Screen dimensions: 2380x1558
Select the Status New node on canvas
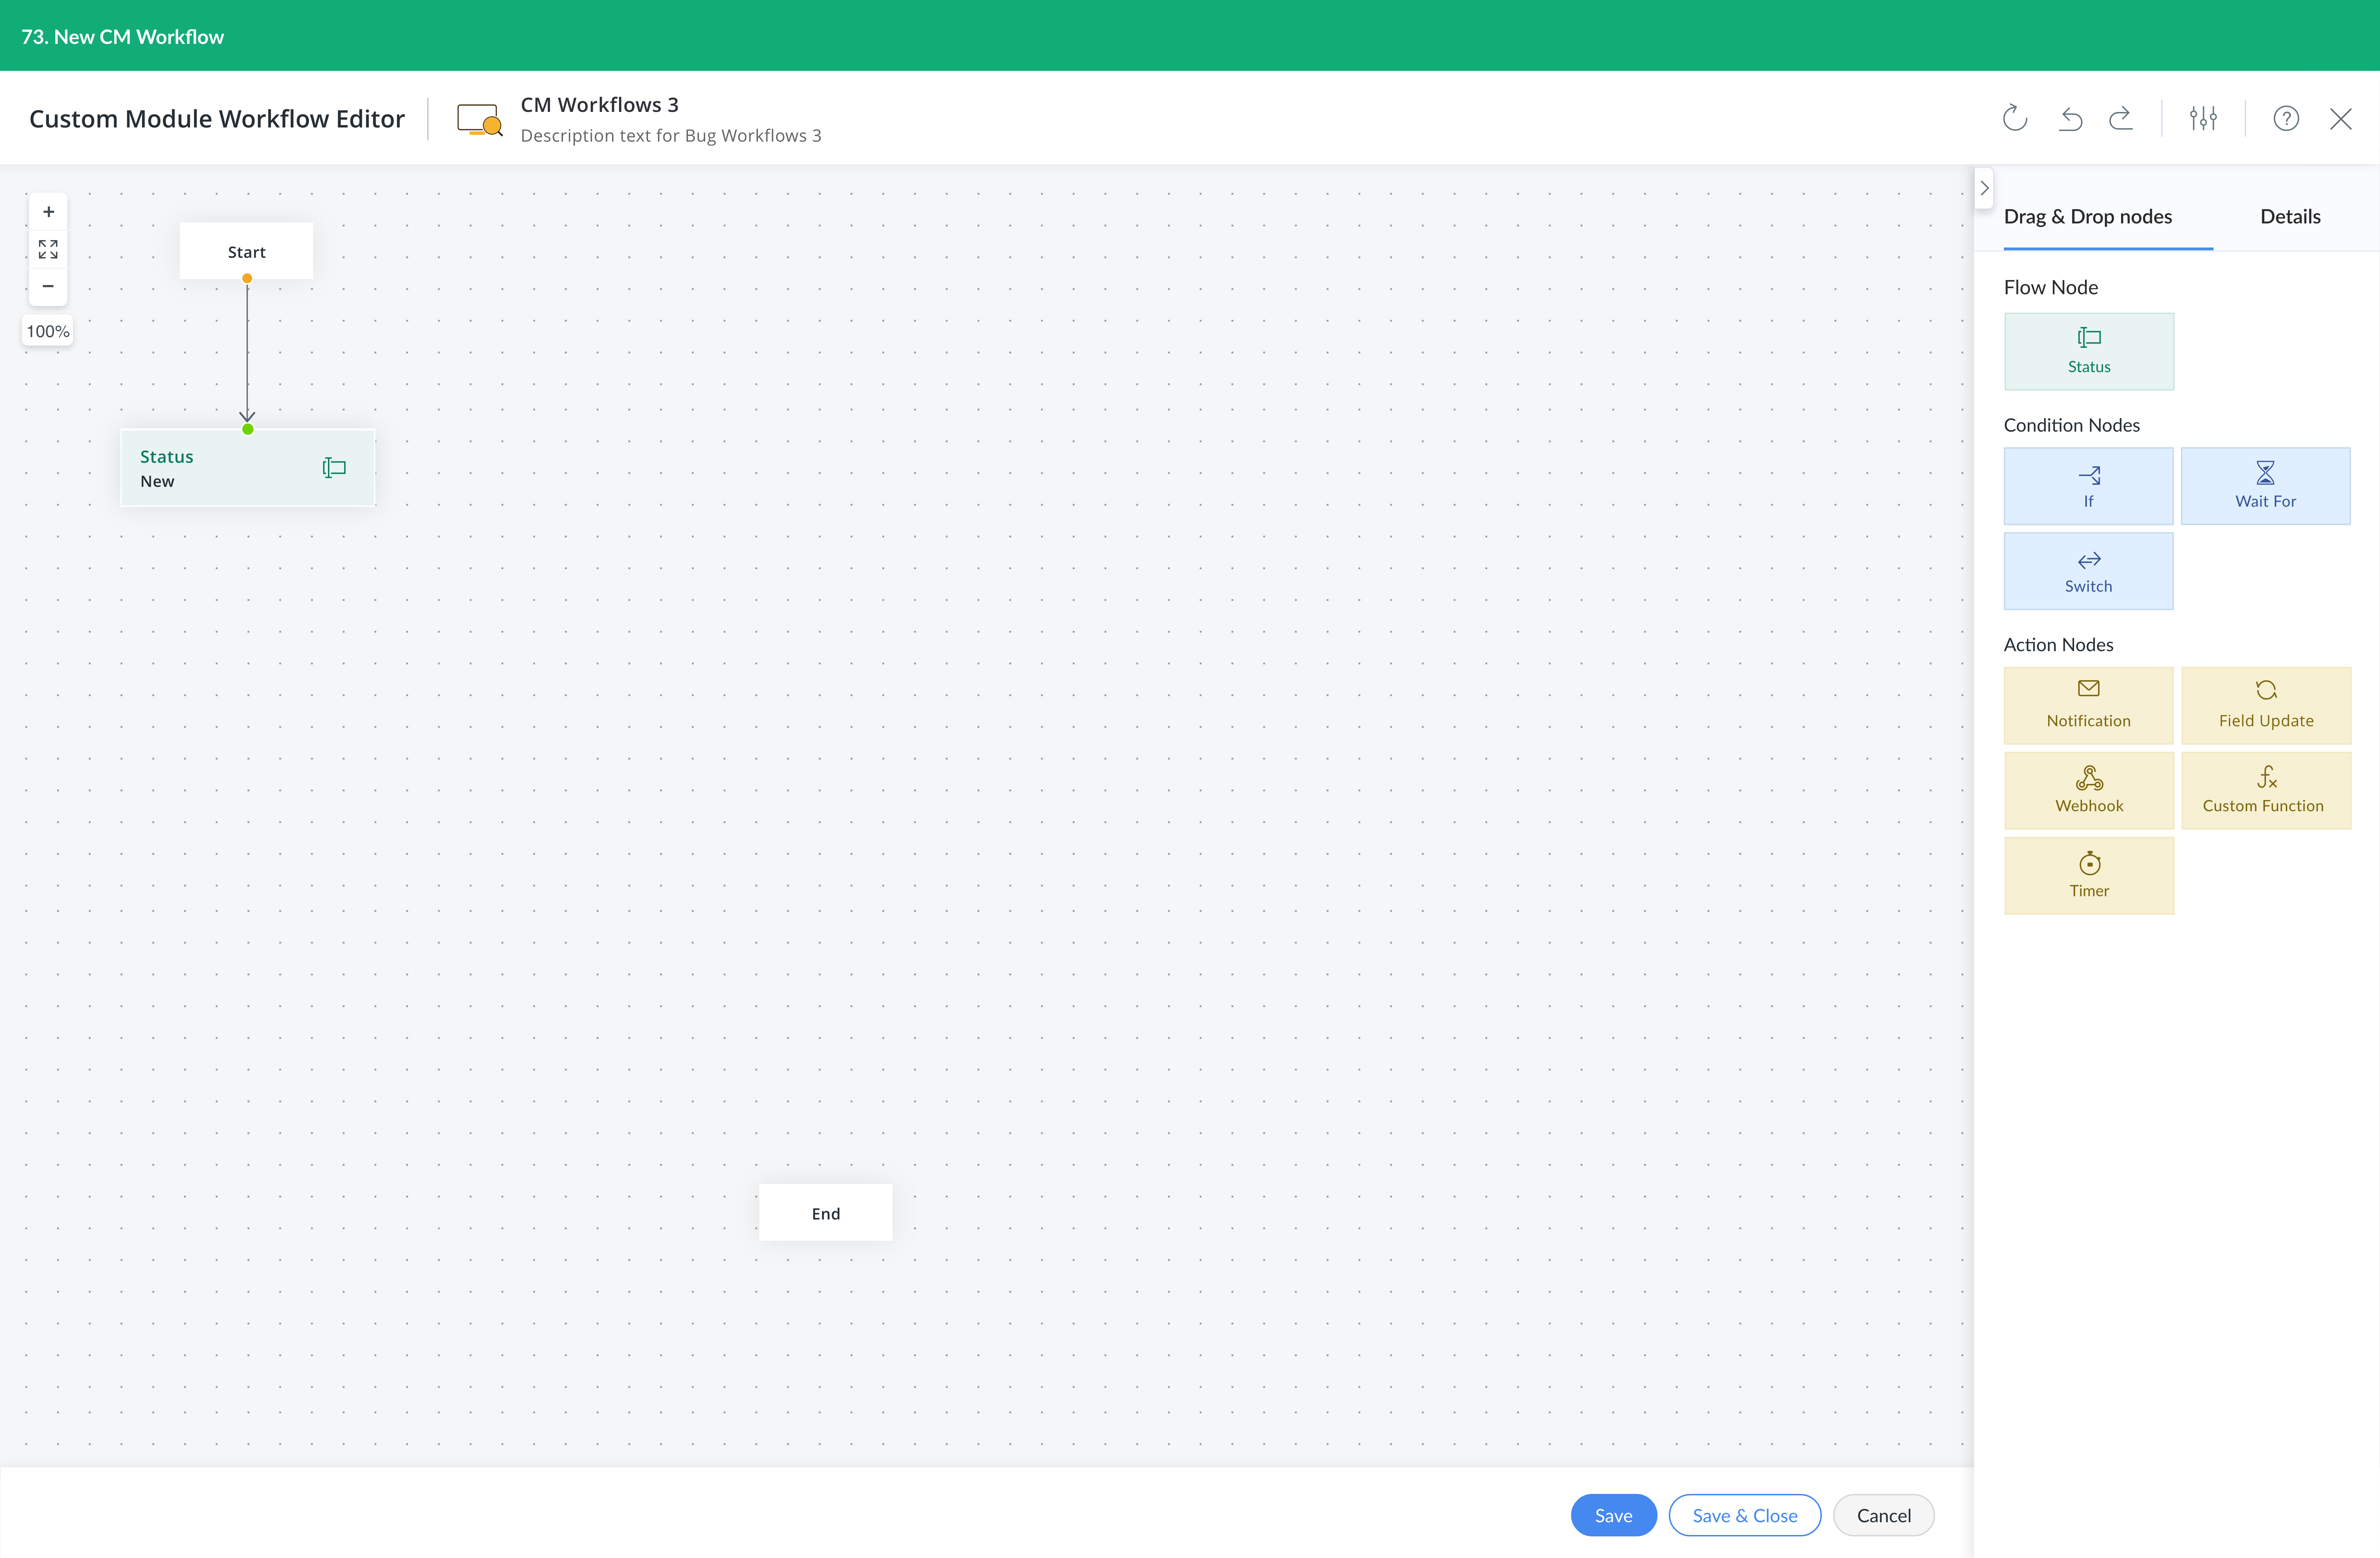tap(248, 468)
